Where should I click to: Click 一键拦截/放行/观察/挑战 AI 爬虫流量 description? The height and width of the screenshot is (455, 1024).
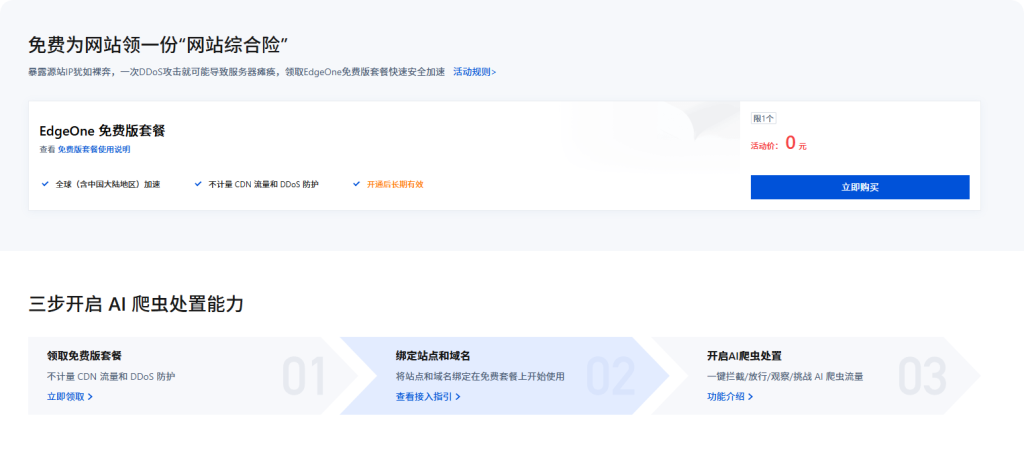[x=785, y=377]
